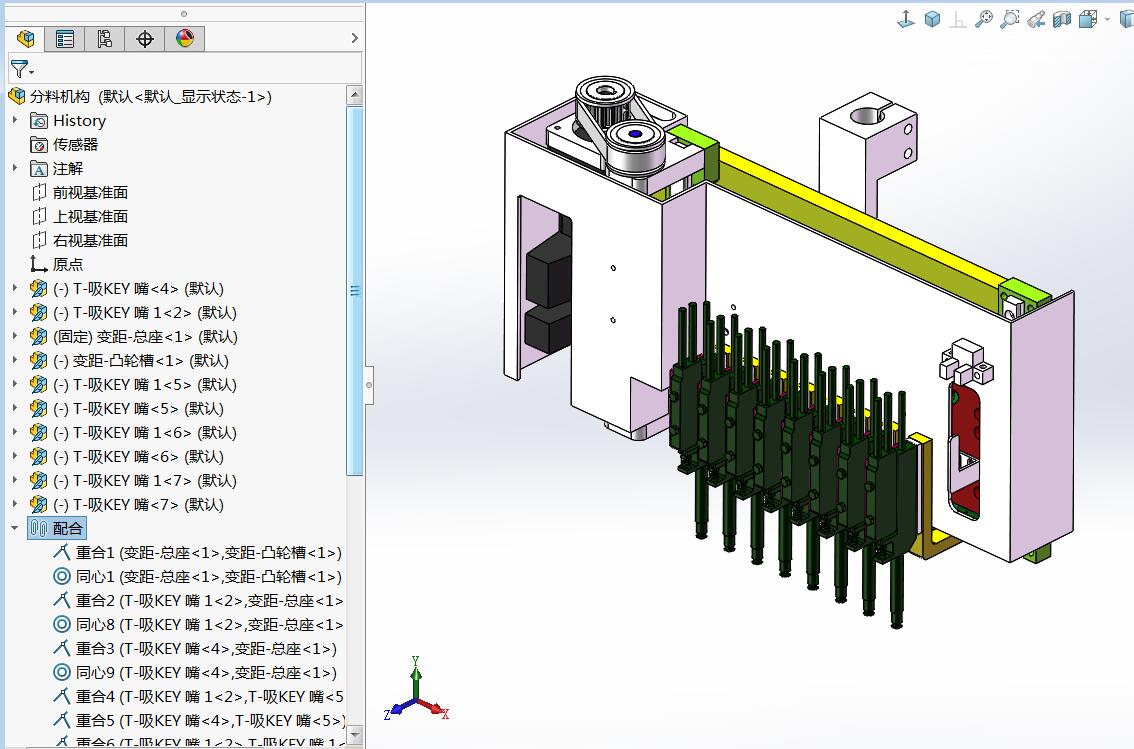Collapse the 配合 mates folder
The height and width of the screenshot is (749, 1134).
(x=15, y=528)
